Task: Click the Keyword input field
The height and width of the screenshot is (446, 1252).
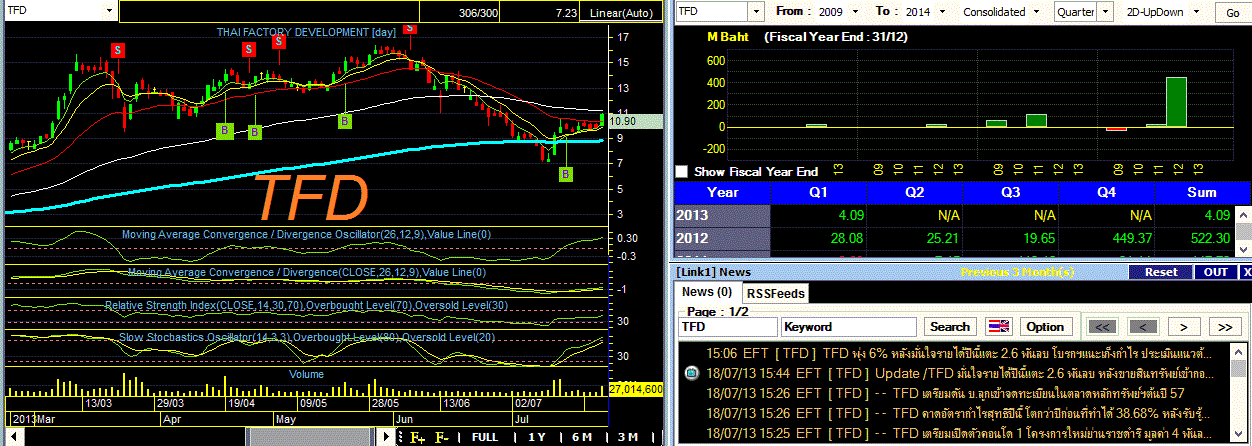Action: coord(849,327)
